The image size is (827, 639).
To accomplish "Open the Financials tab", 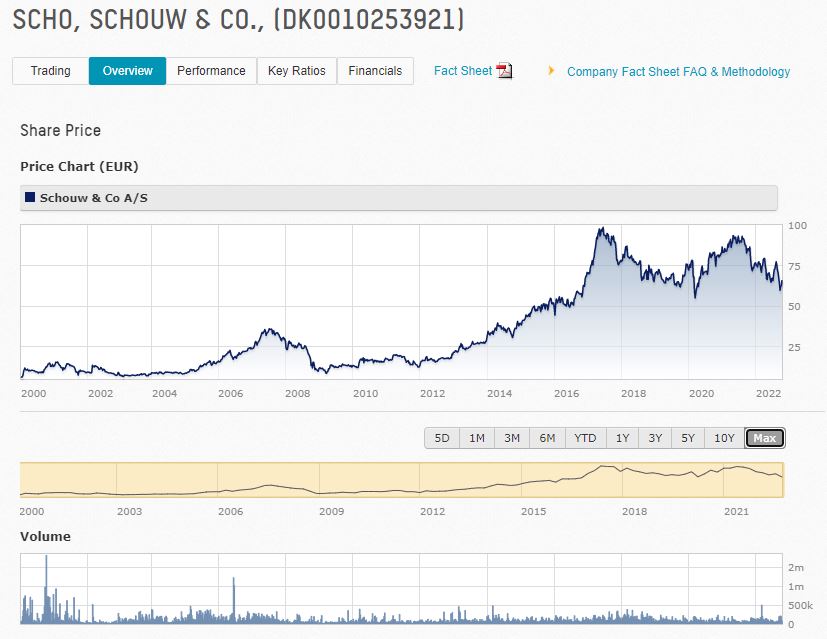I will coord(375,71).
